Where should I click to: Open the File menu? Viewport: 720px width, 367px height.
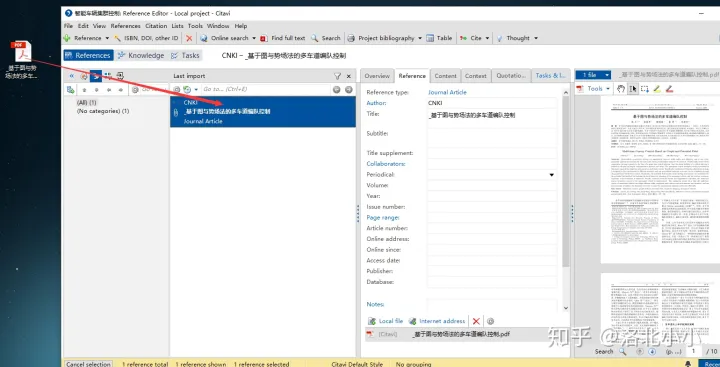coord(68,26)
